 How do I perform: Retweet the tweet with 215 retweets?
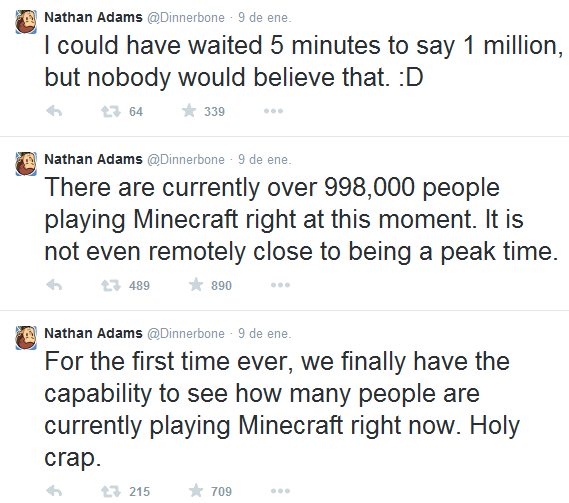[111, 491]
